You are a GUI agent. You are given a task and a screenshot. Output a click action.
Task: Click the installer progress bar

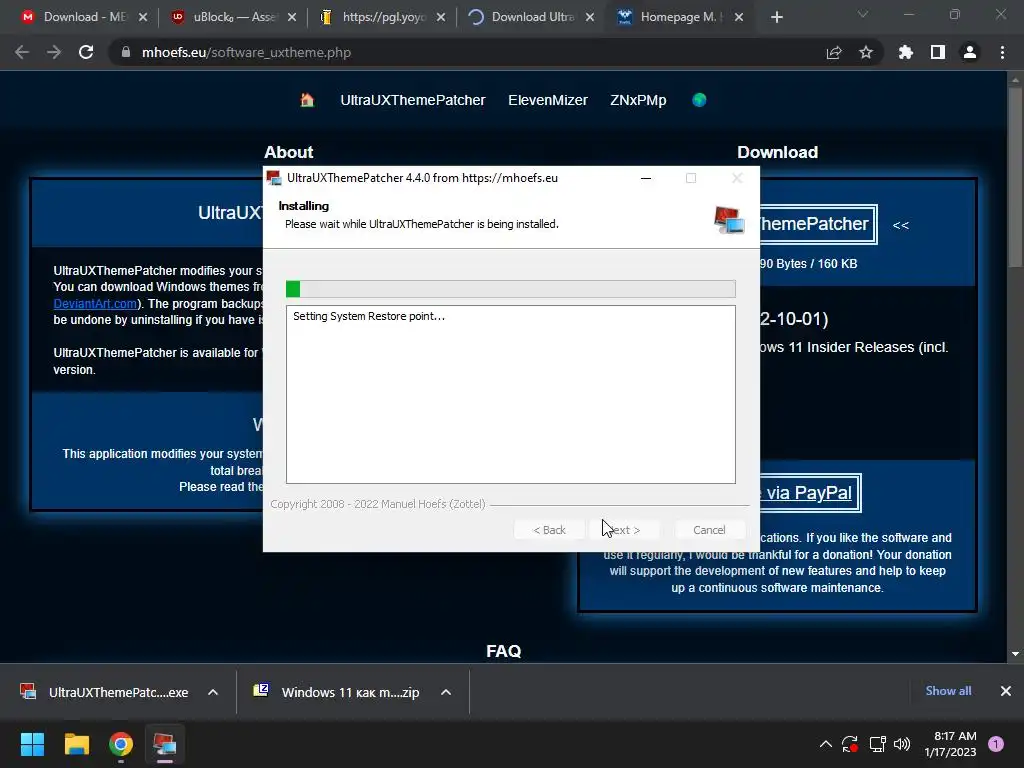[511, 289]
